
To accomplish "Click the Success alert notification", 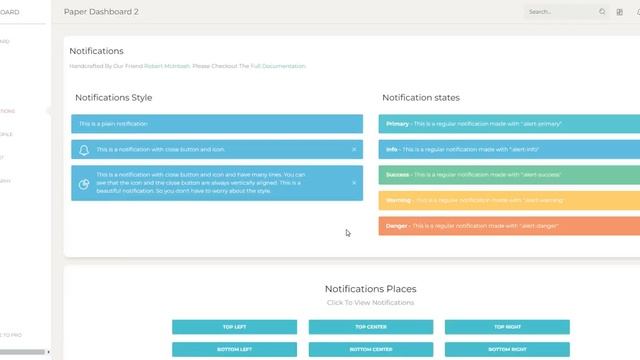I will [x=509, y=175].
